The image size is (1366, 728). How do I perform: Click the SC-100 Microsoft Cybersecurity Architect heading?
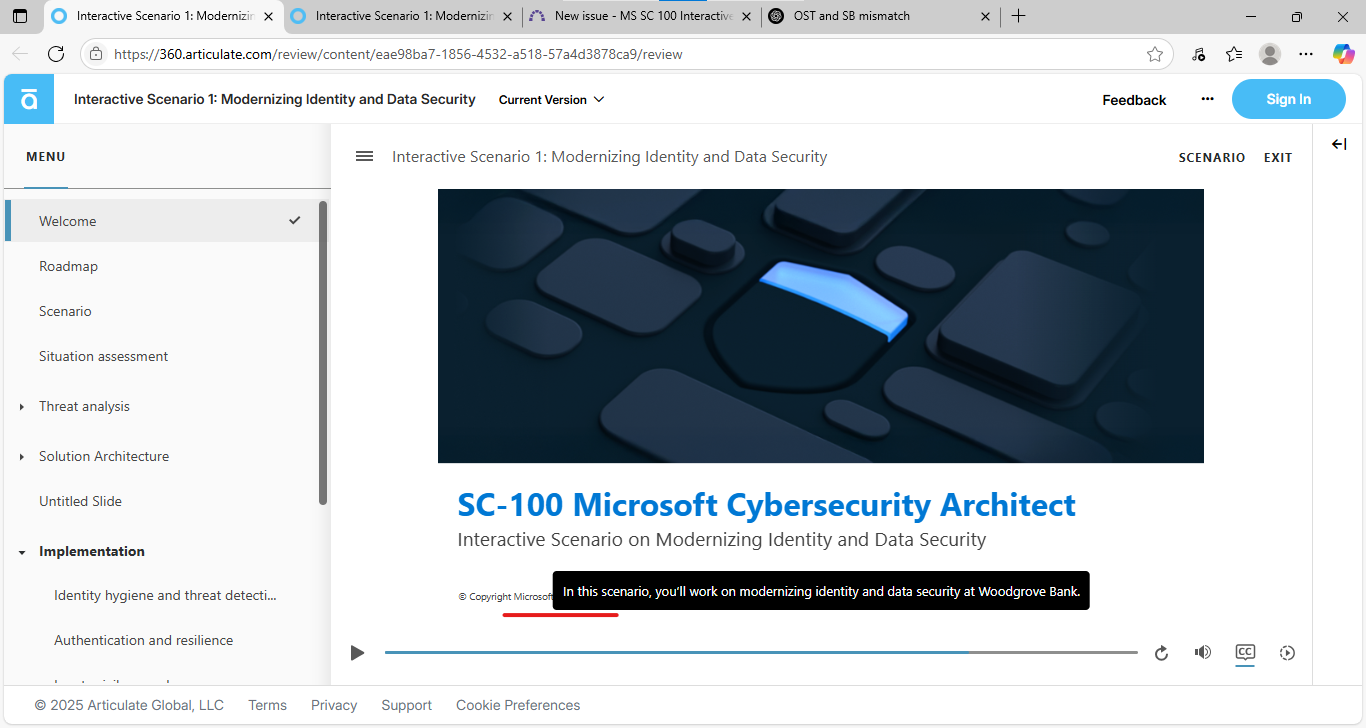click(767, 505)
